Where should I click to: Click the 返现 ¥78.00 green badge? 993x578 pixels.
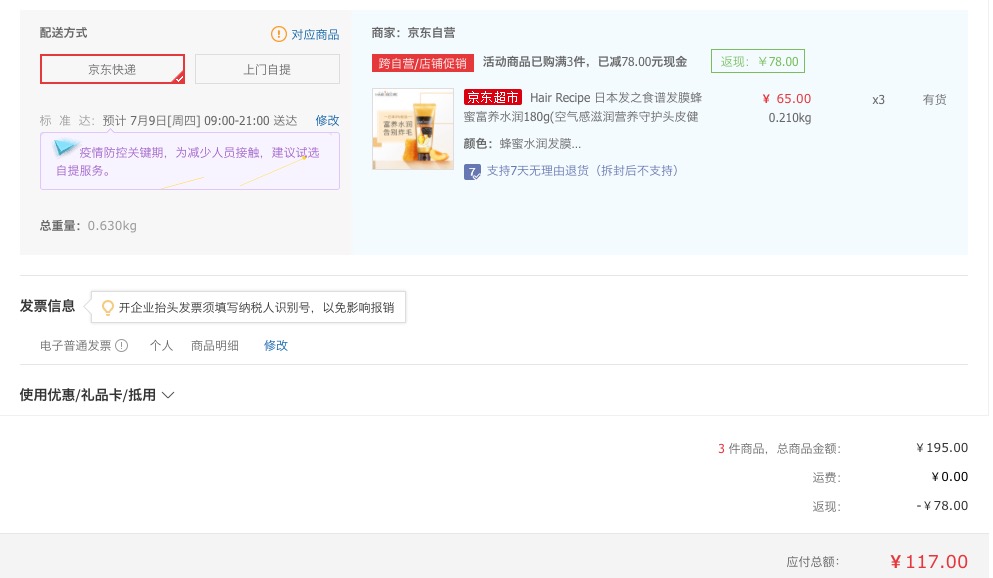click(758, 61)
